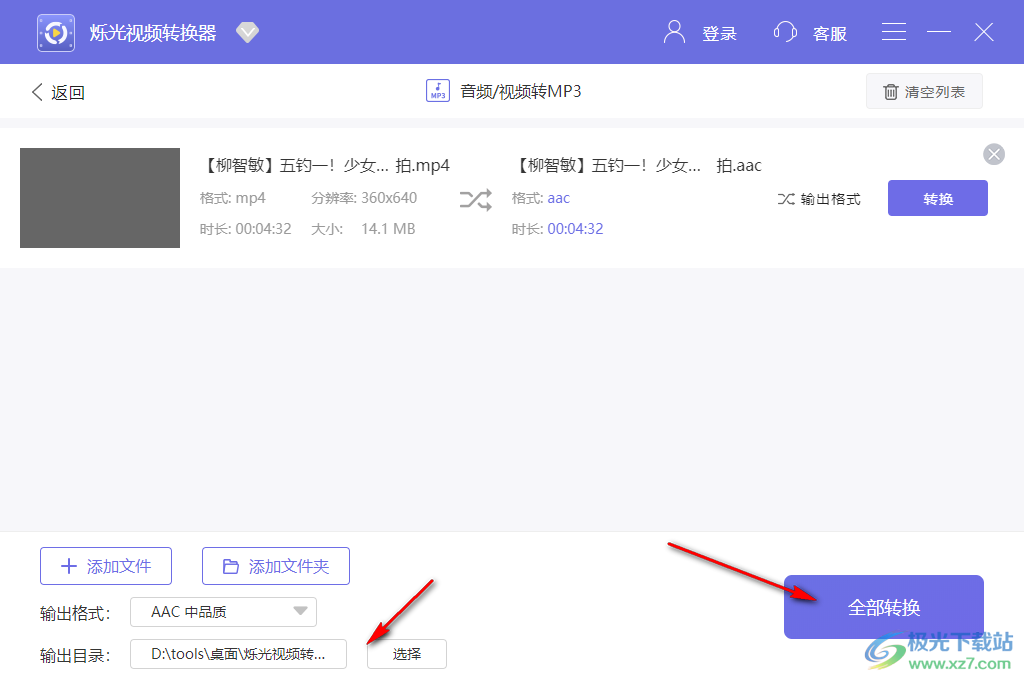Click the shuffle convert arrows icon

pos(475,199)
